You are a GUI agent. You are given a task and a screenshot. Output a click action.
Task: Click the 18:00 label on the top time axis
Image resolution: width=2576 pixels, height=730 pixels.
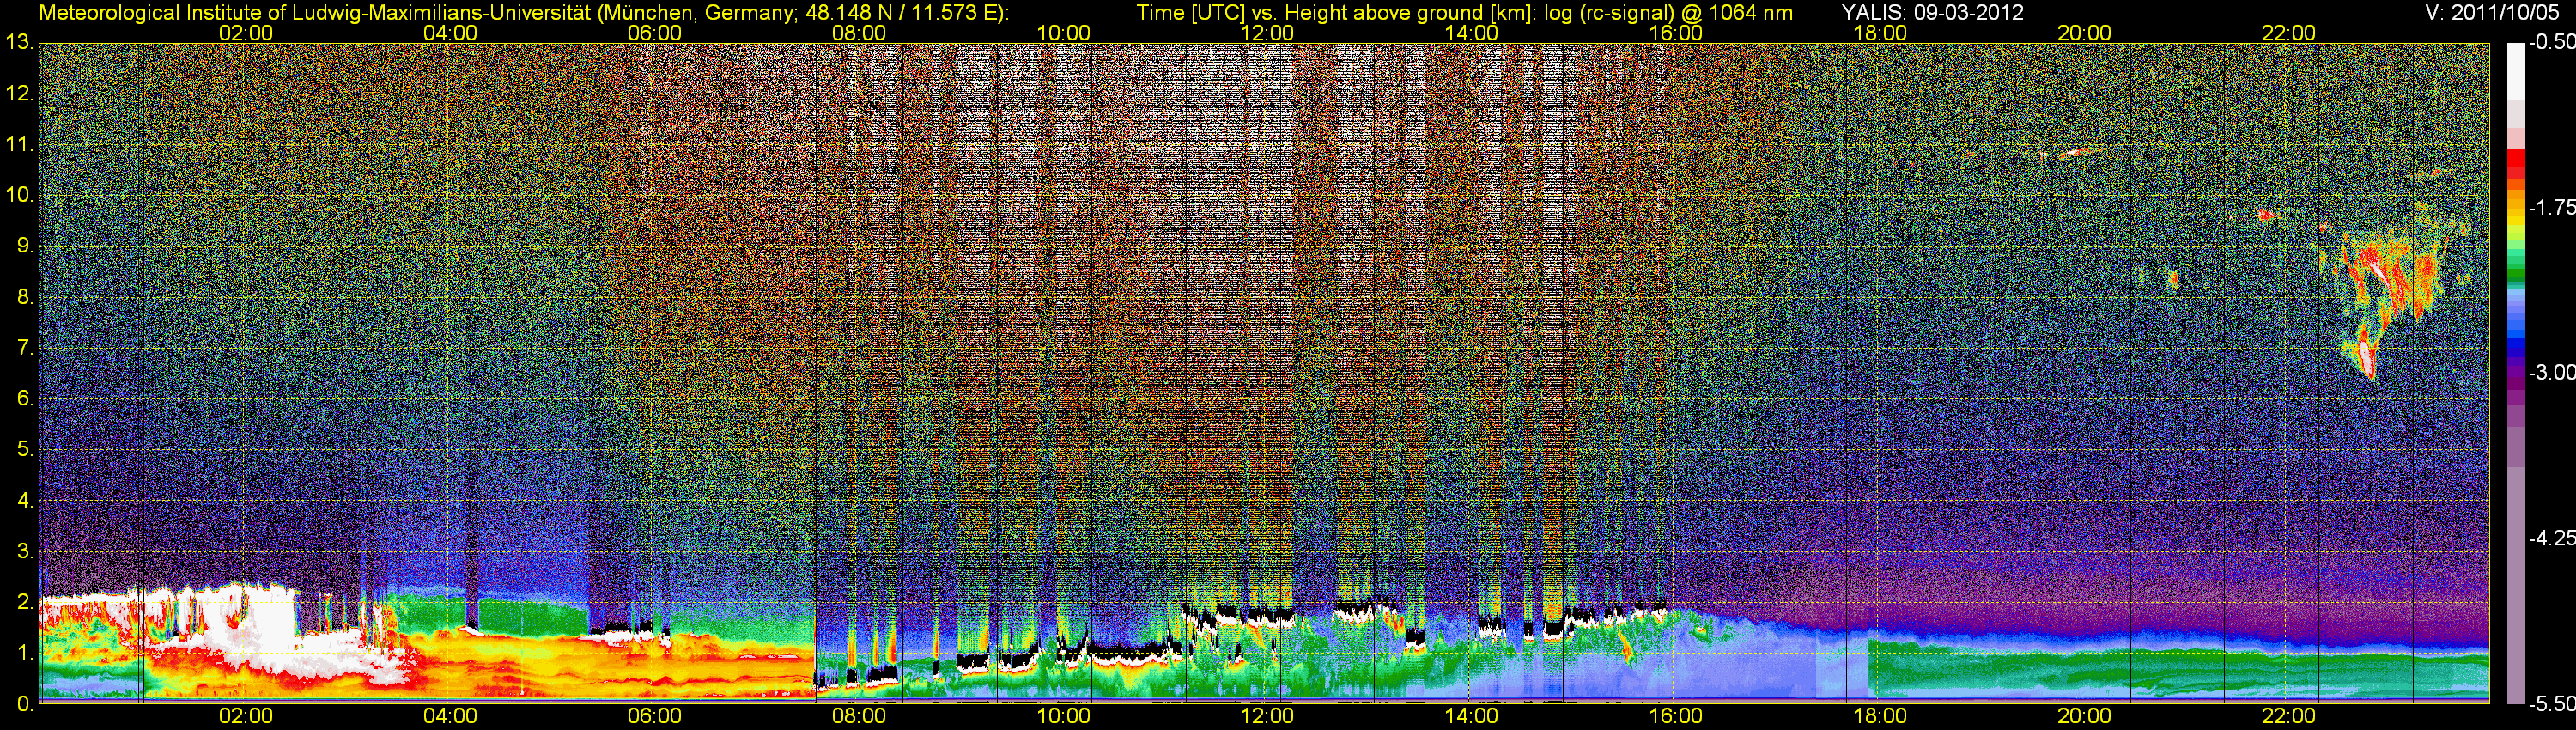tap(1880, 33)
